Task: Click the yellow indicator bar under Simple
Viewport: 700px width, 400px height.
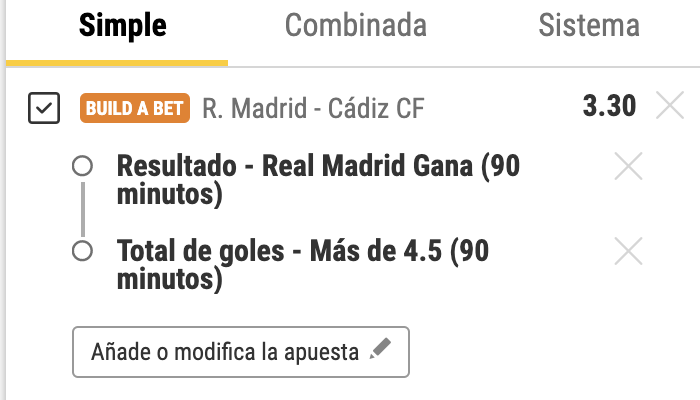Action: point(117,63)
